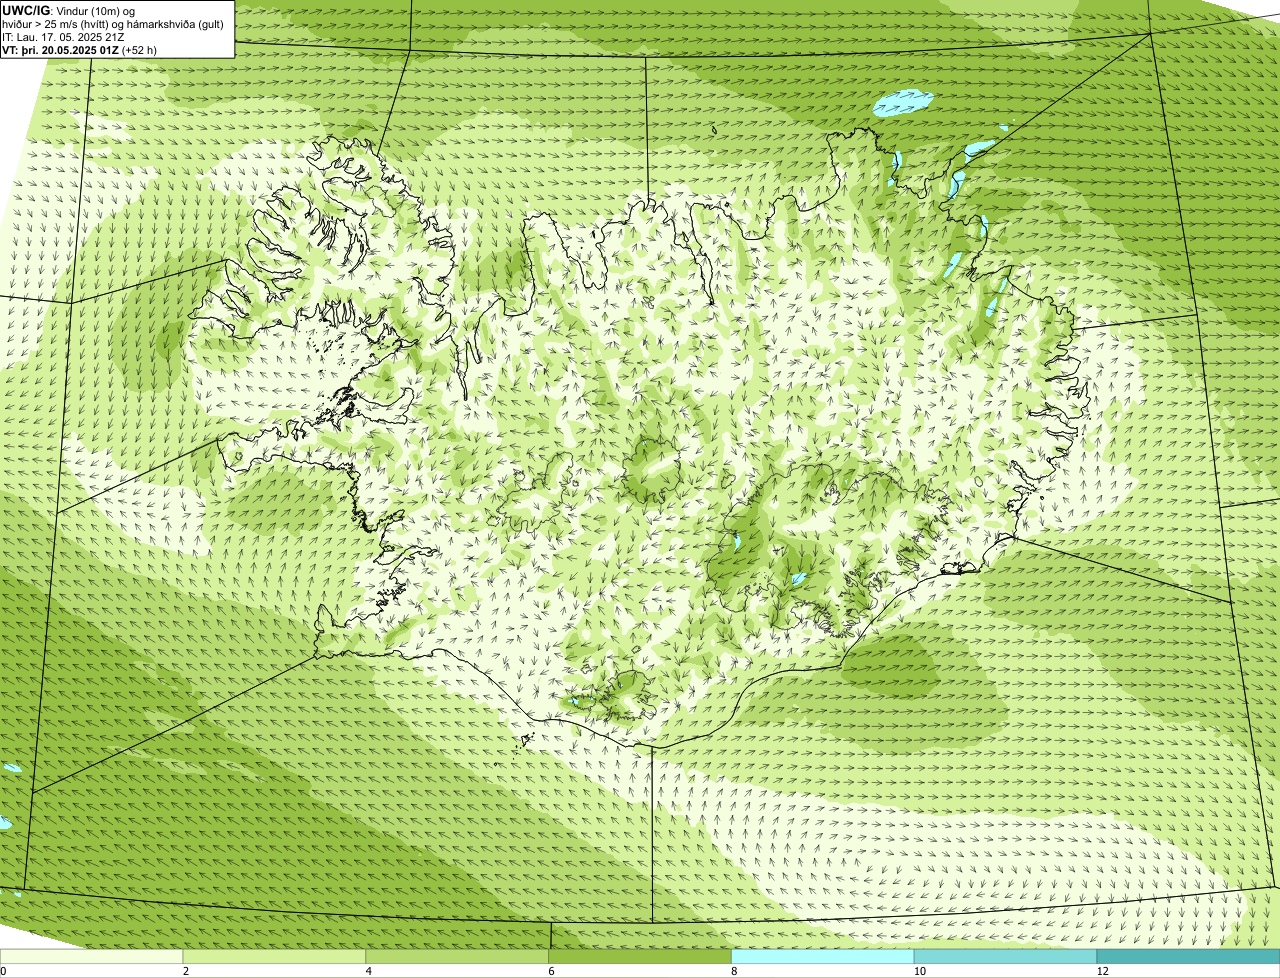
Task: Select the '12' label on the color scale
Action: [1101, 971]
